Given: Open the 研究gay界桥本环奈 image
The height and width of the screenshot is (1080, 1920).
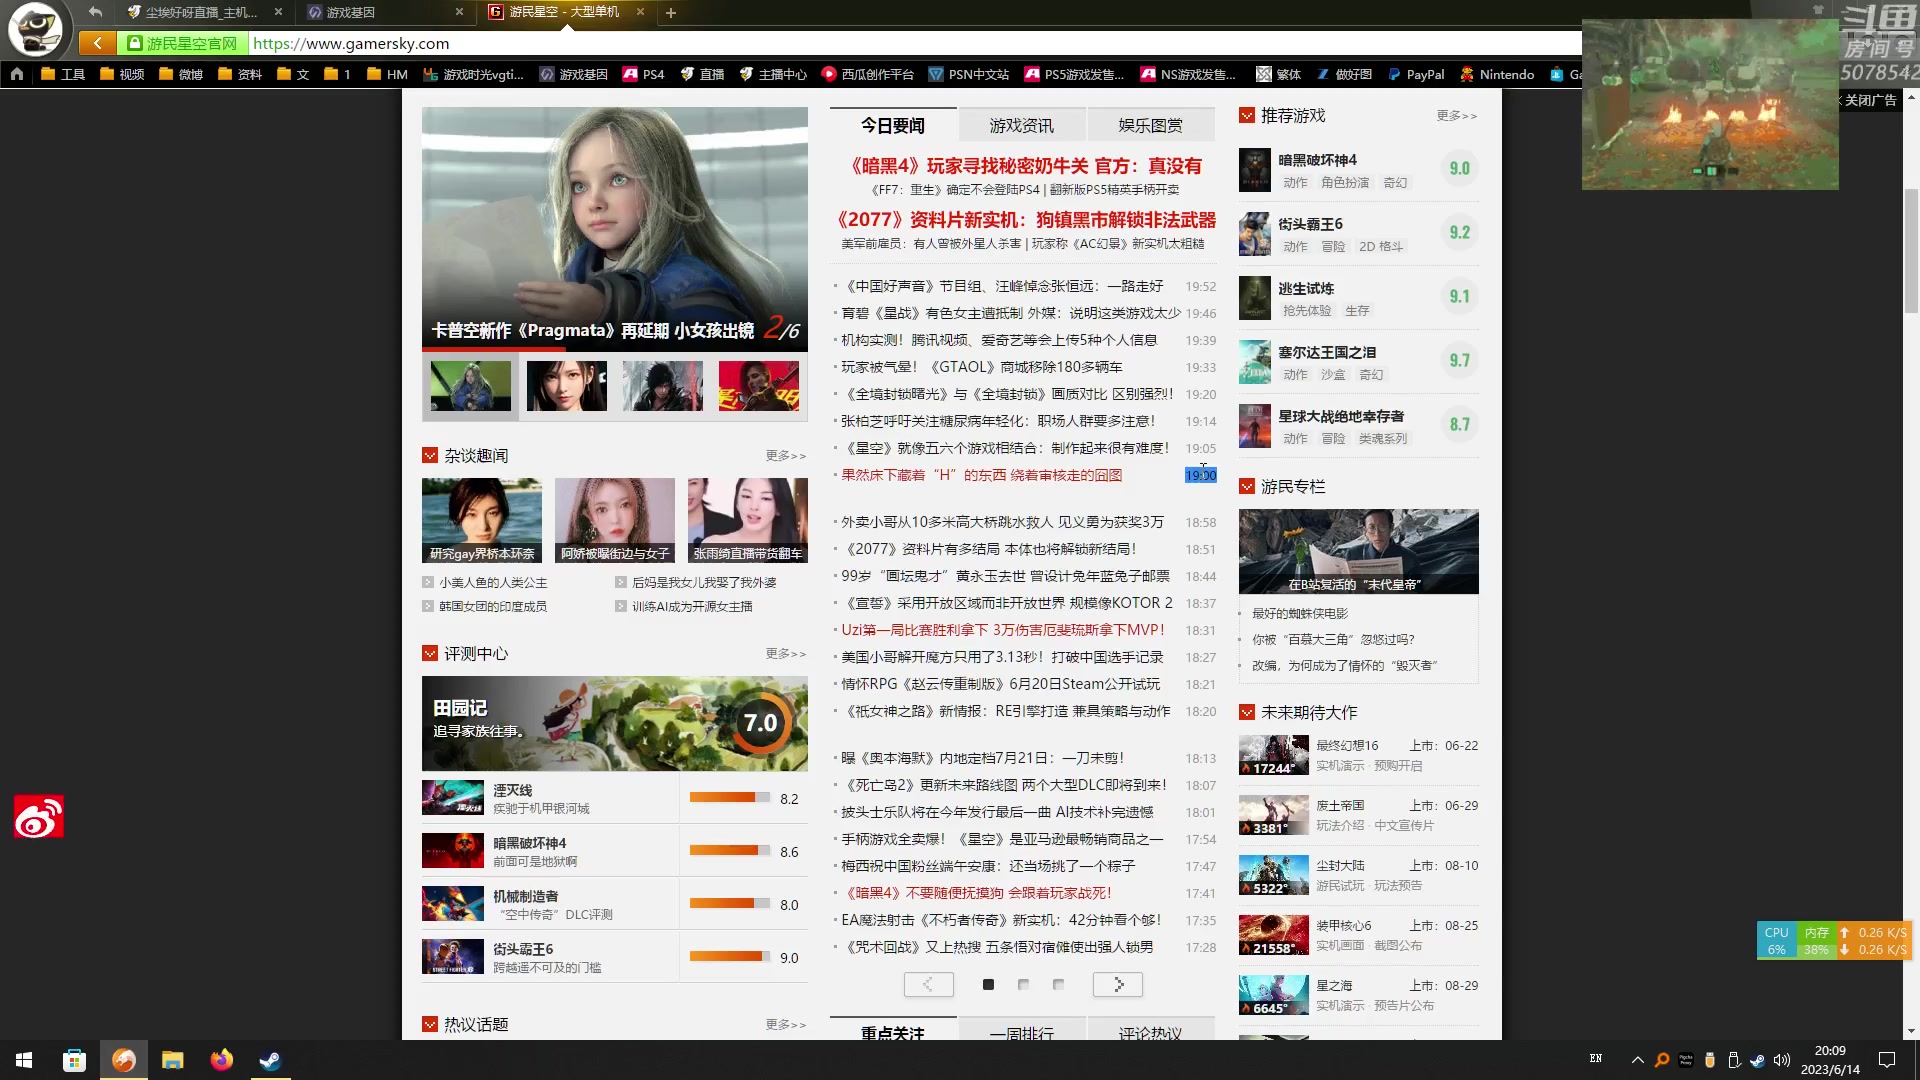Looking at the screenshot, I should [482, 520].
